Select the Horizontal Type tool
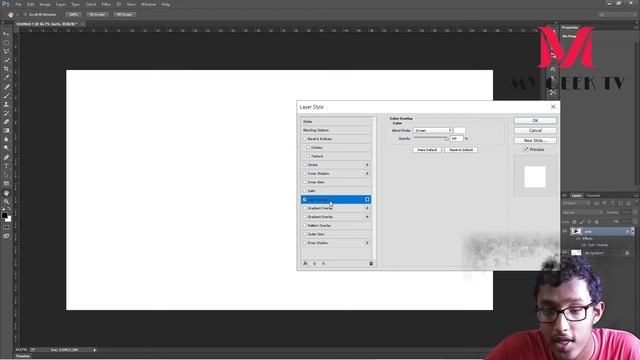Image resolution: width=640 pixels, height=360 pixels. 6,166
